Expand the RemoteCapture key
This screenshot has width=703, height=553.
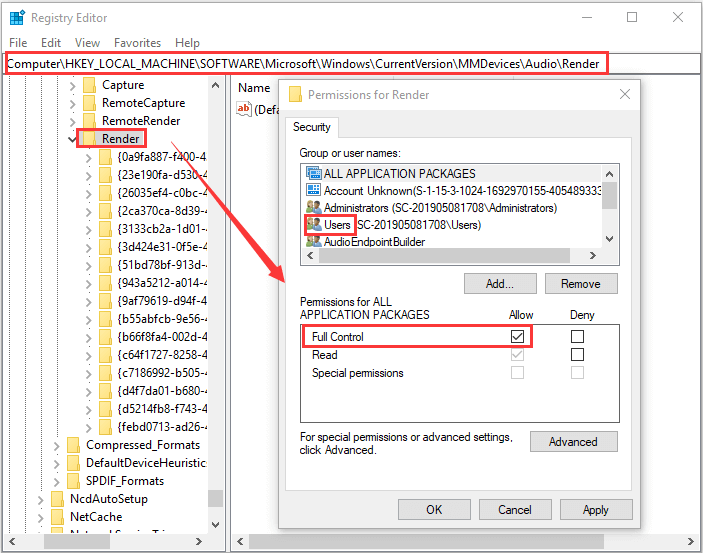73,104
